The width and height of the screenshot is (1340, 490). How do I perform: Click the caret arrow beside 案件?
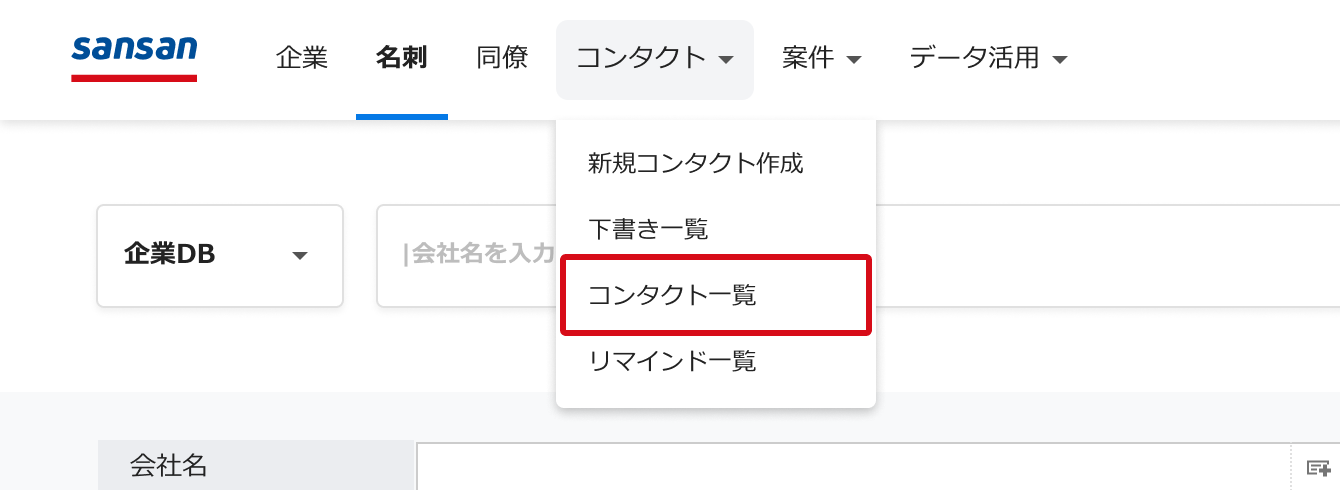[854, 60]
